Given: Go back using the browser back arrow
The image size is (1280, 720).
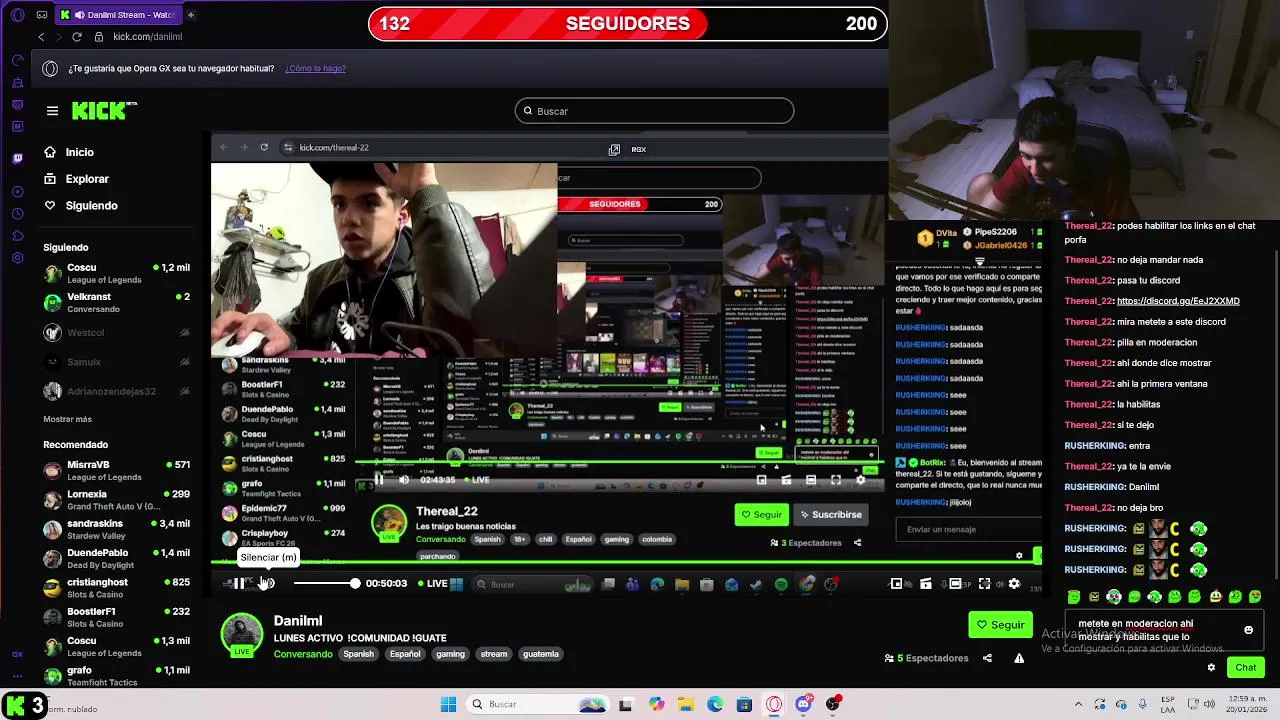Looking at the screenshot, I should click(x=41, y=37).
